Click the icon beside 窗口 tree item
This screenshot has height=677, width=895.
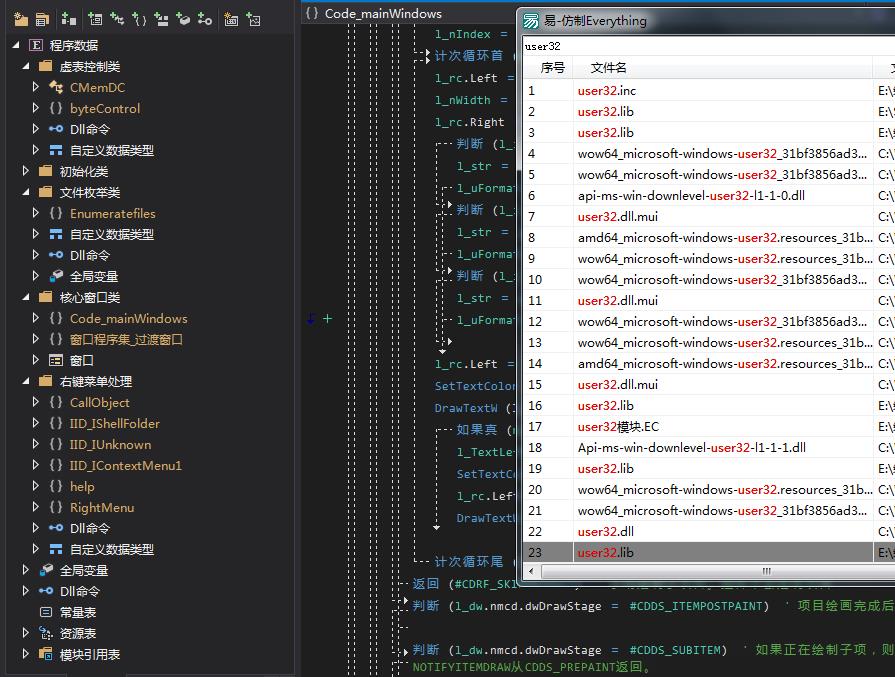coord(56,360)
